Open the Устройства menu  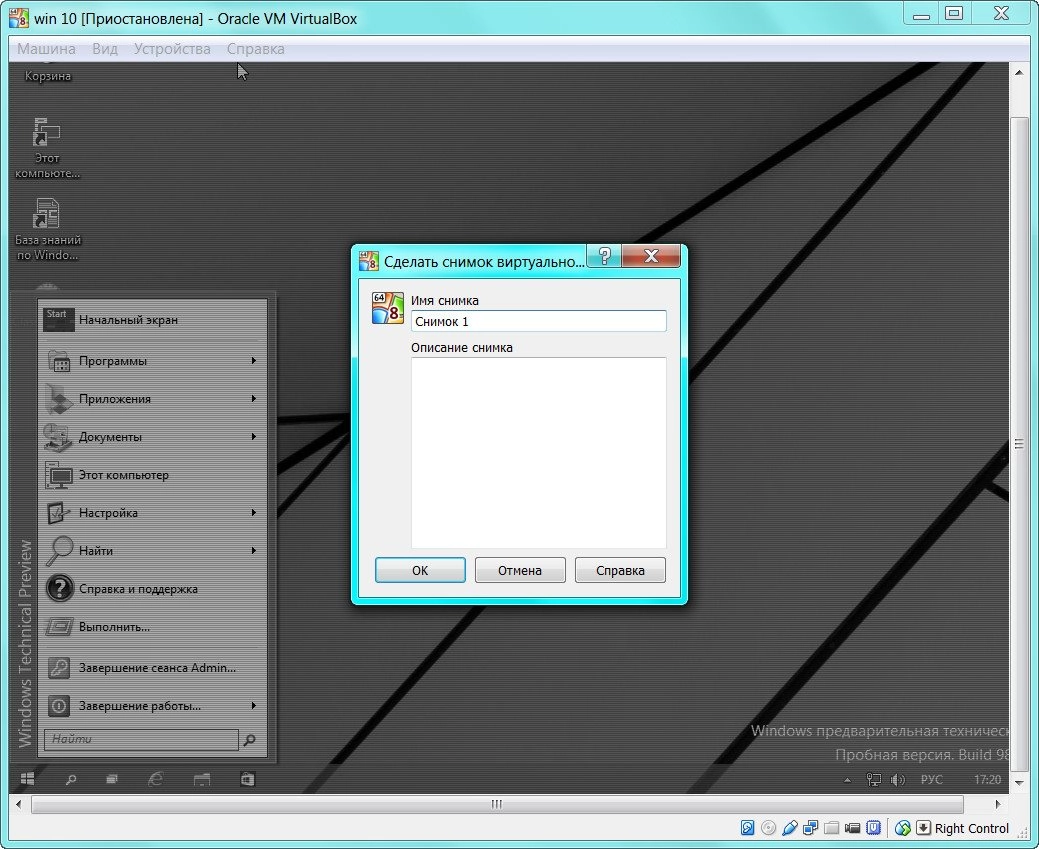172,49
